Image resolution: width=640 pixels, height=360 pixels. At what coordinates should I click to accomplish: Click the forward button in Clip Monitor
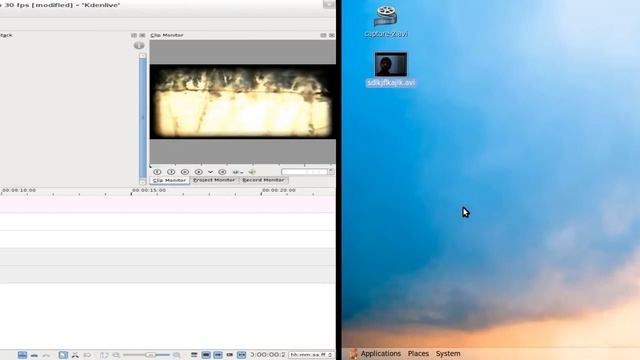pyautogui.click(x=222, y=172)
